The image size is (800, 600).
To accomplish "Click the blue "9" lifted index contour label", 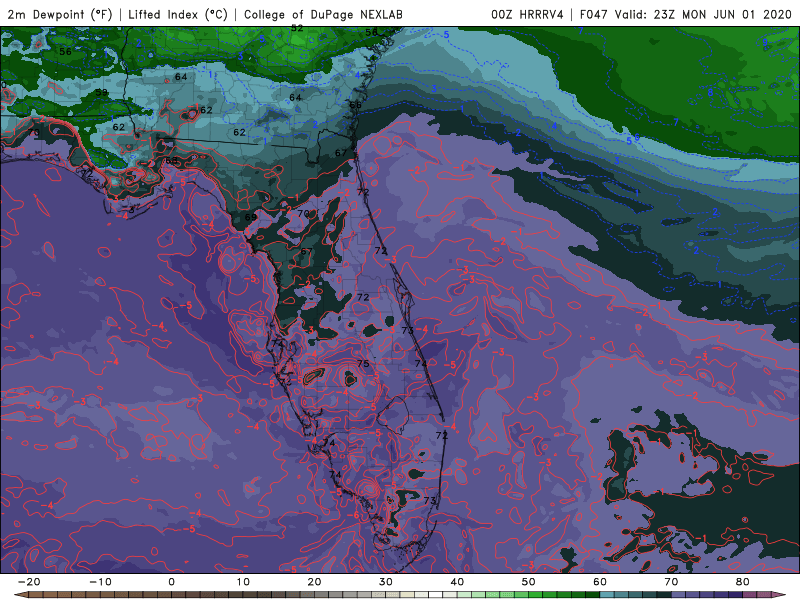I will point(765,42).
